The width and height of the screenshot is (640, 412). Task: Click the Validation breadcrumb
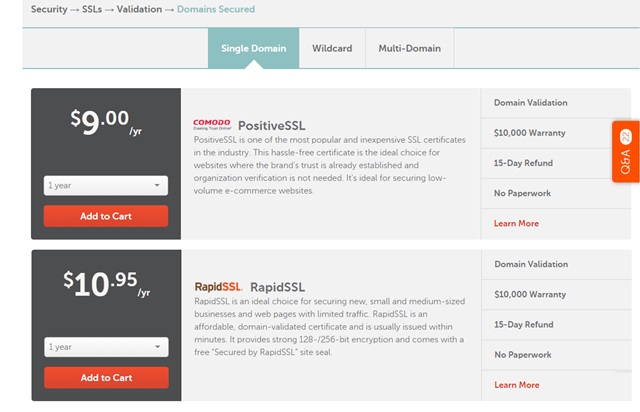click(x=139, y=9)
